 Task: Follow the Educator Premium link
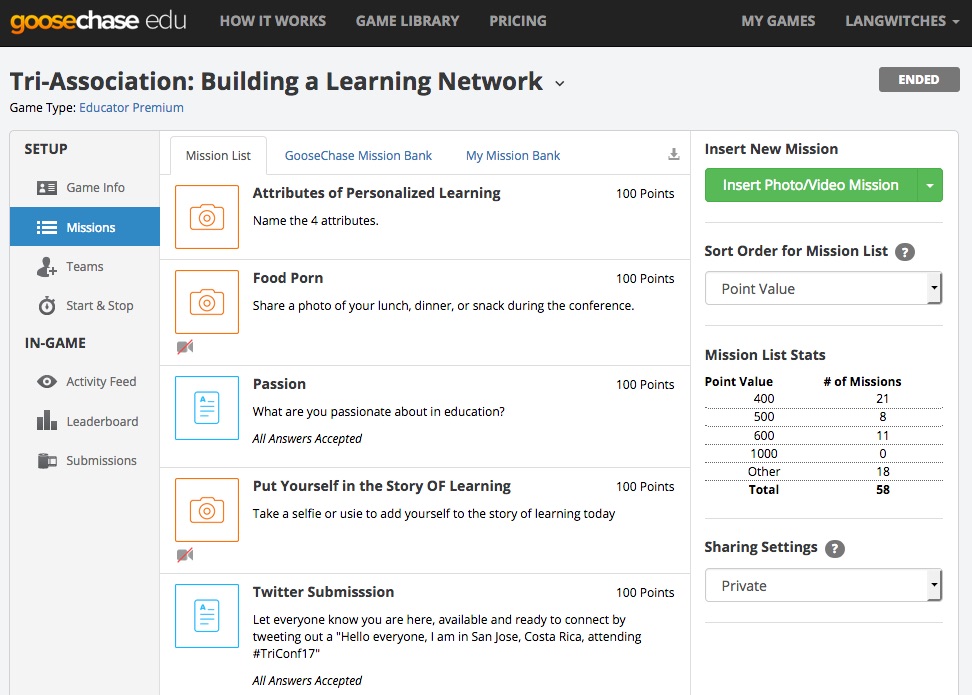[x=131, y=107]
